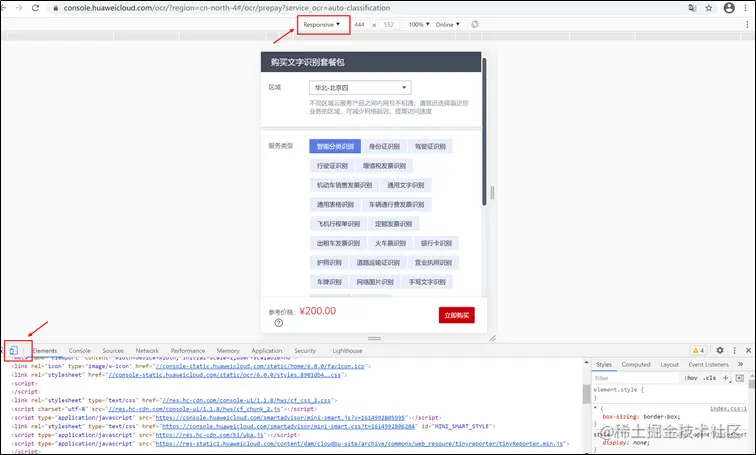Switch to the Lighthouse tab

[x=347, y=350]
